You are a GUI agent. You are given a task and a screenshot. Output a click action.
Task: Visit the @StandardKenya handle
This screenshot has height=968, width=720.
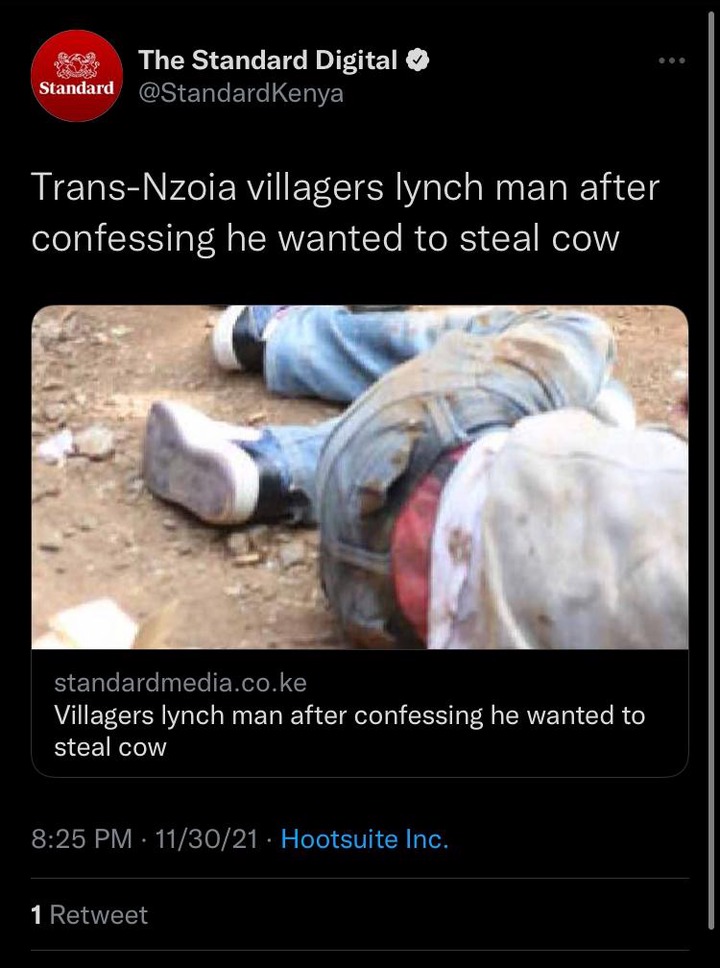pos(241,93)
